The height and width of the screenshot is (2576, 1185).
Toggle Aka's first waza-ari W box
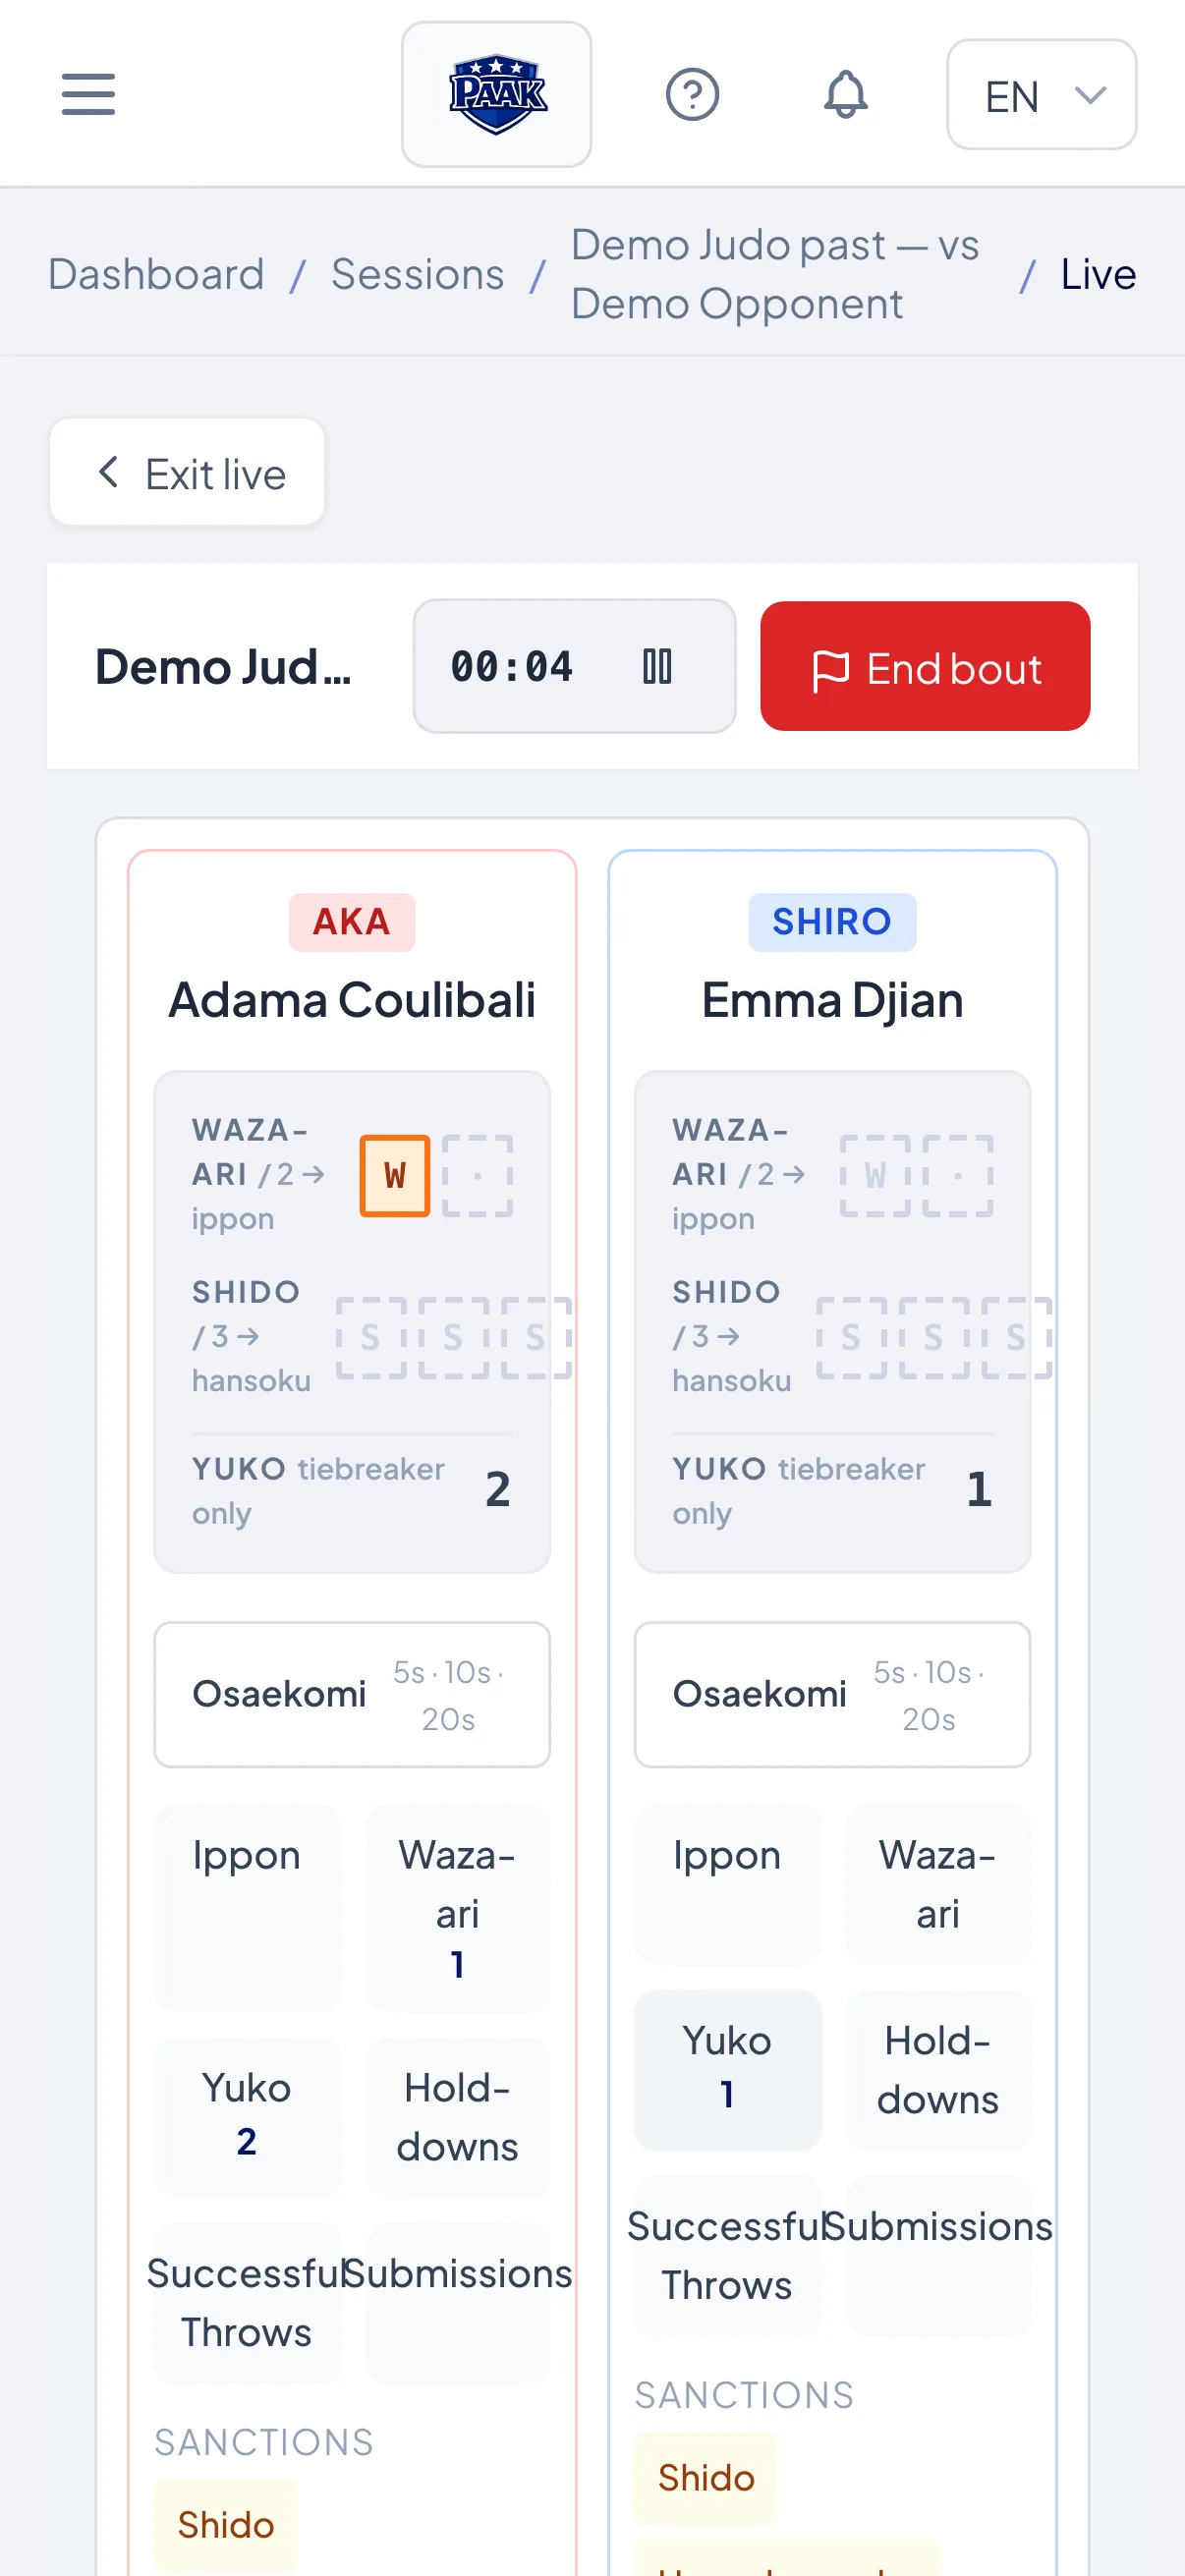[395, 1176]
